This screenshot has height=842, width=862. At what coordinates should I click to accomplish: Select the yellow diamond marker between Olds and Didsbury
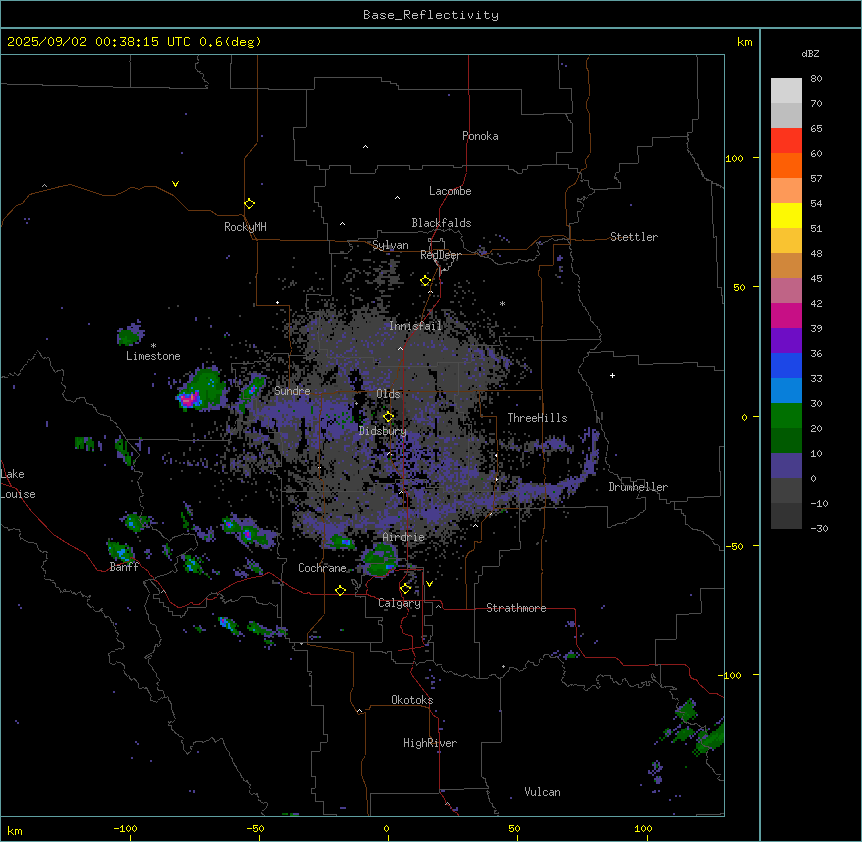388,417
